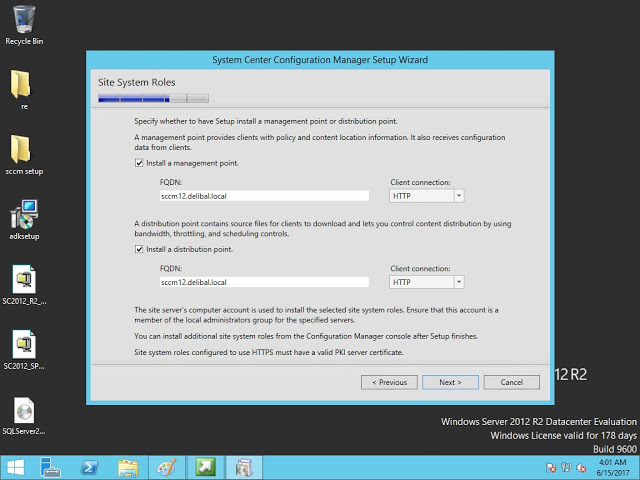Click the Windows Start button

[x=15, y=467]
